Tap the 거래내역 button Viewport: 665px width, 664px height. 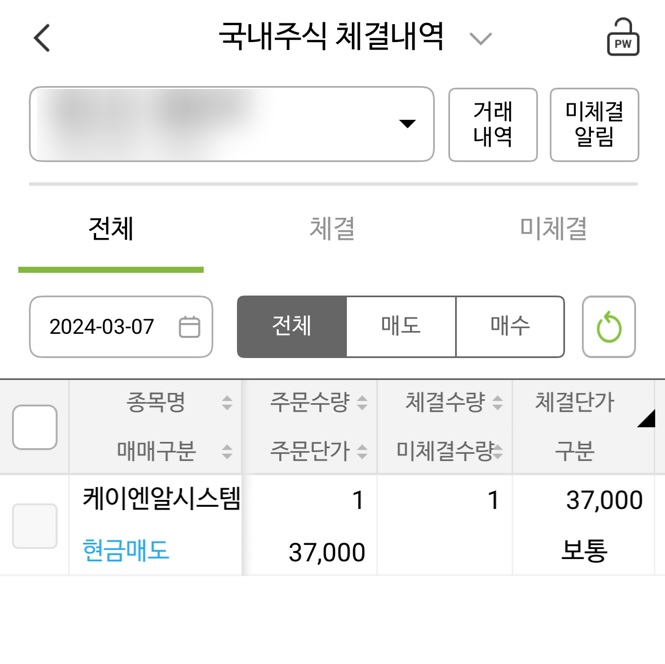pyautogui.click(x=493, y=125)
